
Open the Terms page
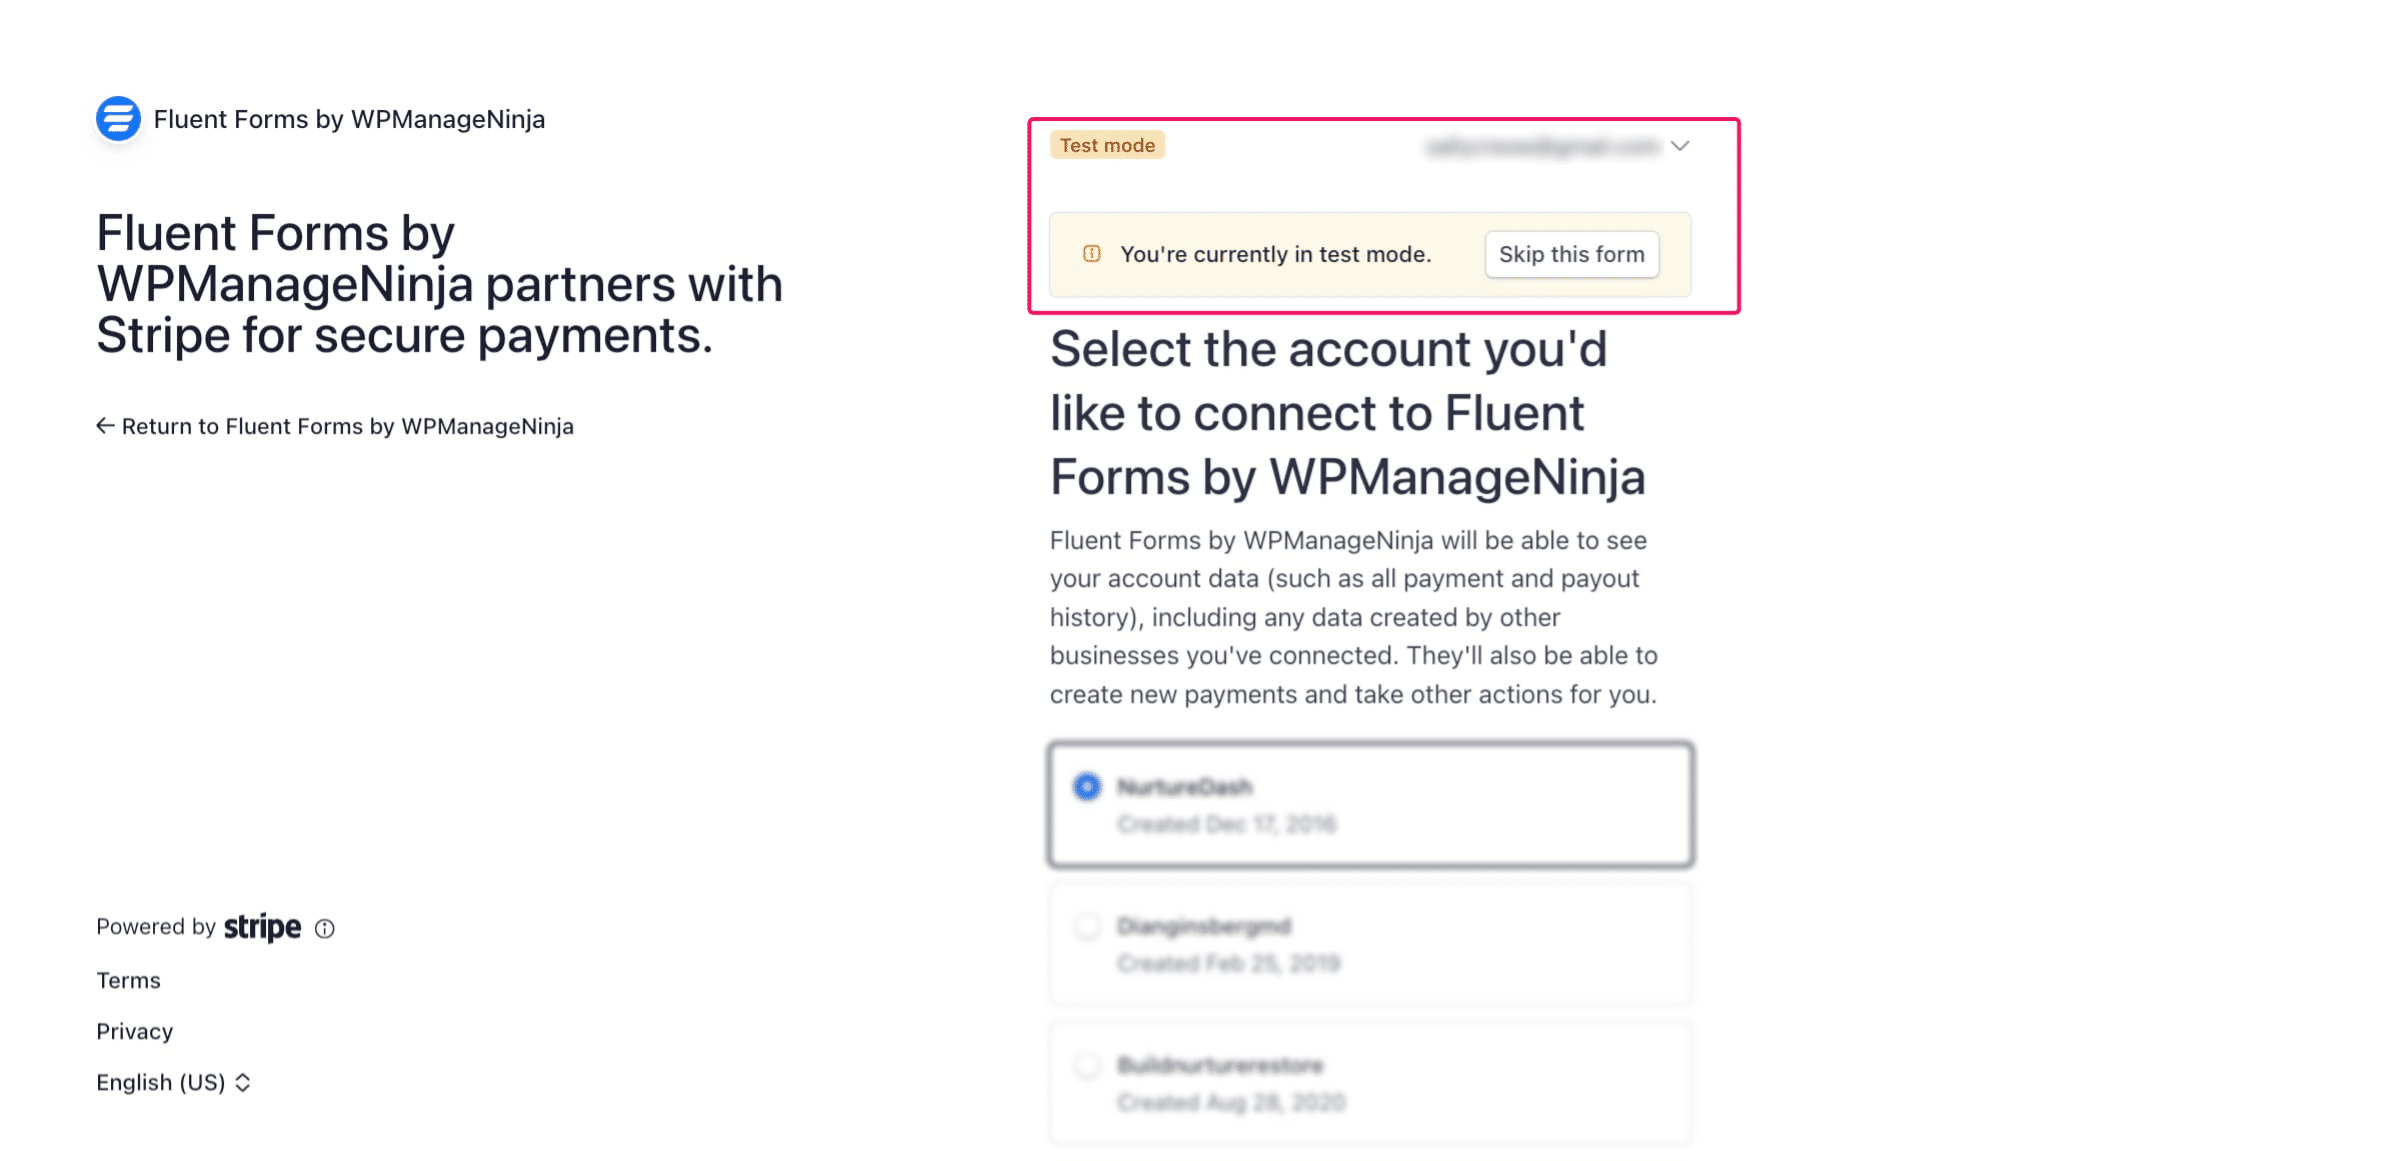pyautogui.click(x=127, y=980)
